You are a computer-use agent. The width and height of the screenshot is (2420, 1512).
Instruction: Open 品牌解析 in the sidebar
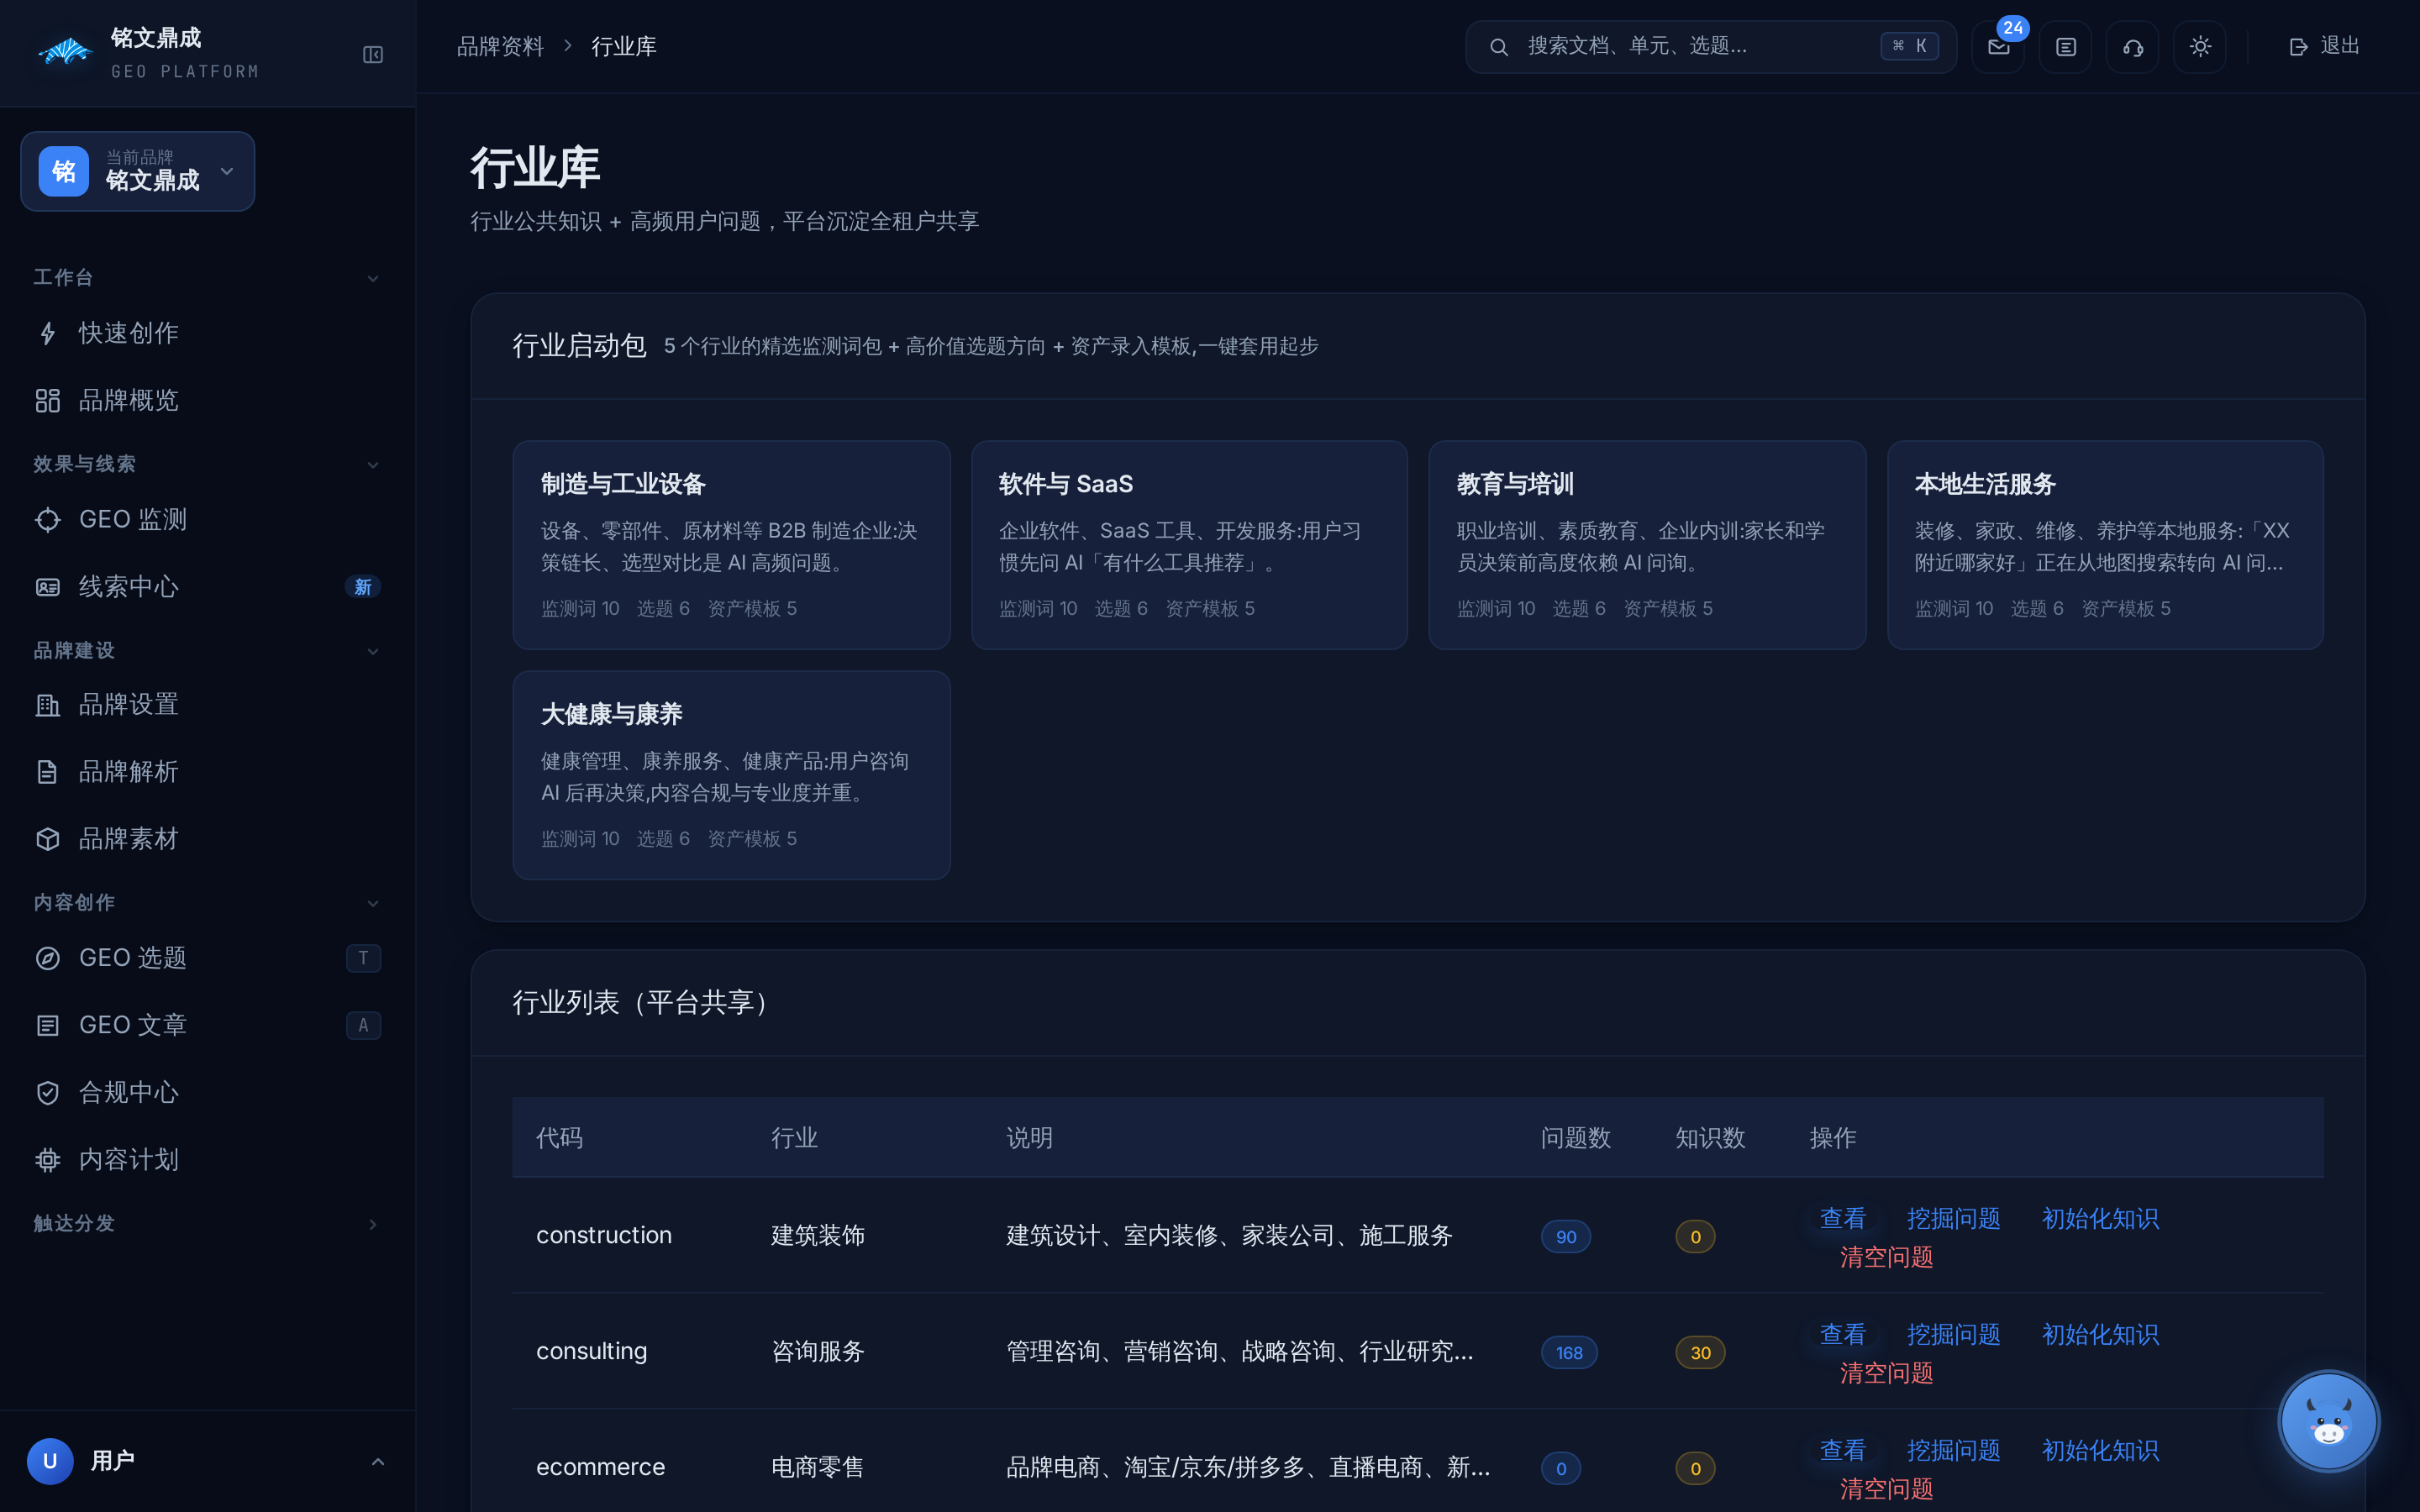coord(207,771)
